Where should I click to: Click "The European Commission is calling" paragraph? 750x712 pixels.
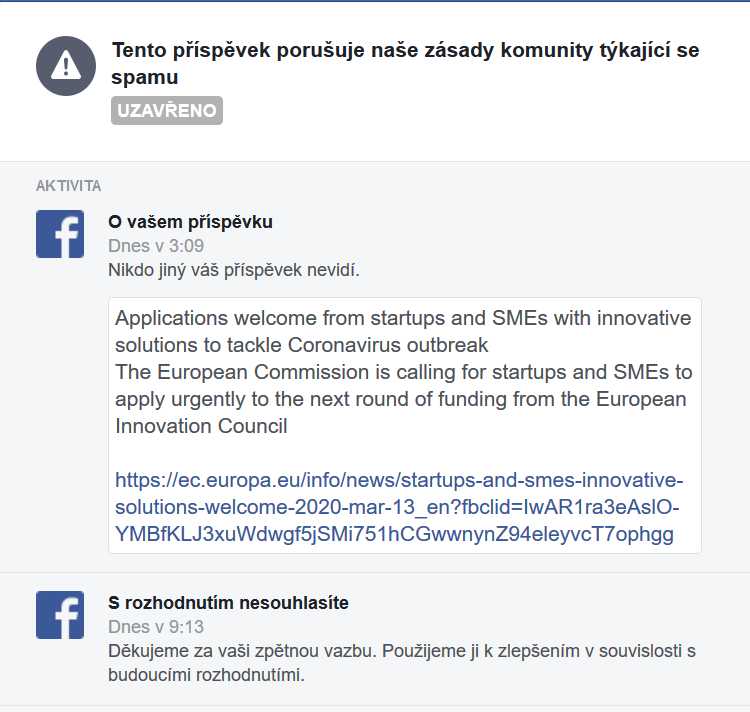tap(403, 372)
